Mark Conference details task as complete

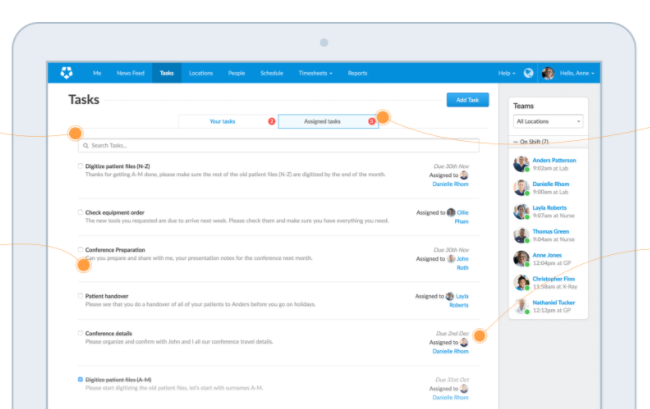(x=80, y=333)
